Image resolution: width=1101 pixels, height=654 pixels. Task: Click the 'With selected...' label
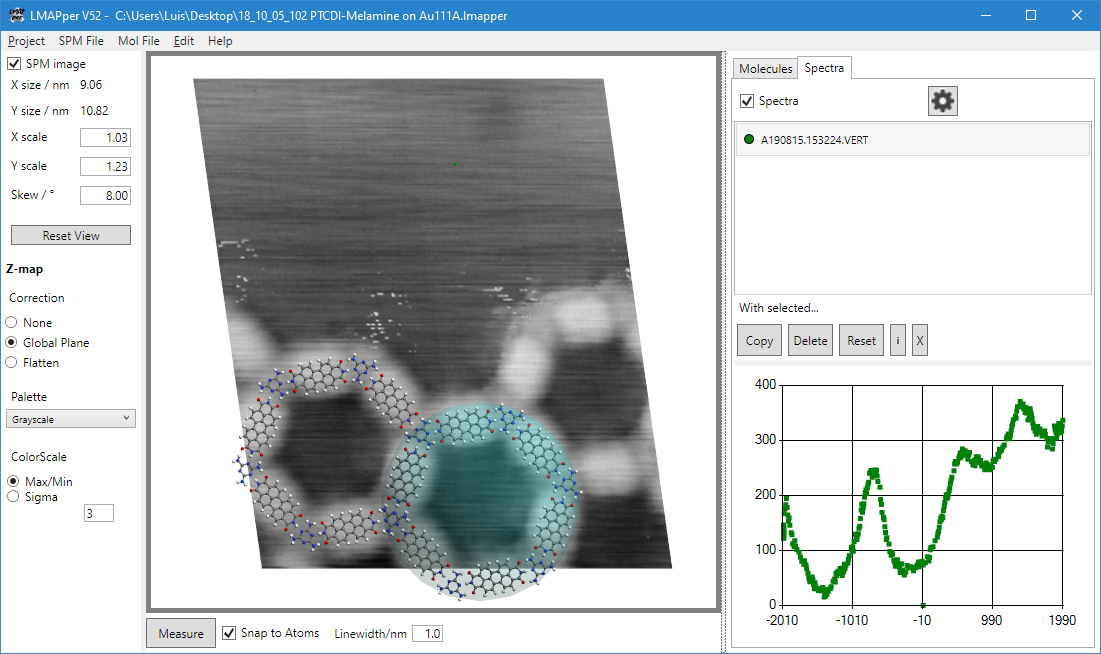(x=779, y=308)
